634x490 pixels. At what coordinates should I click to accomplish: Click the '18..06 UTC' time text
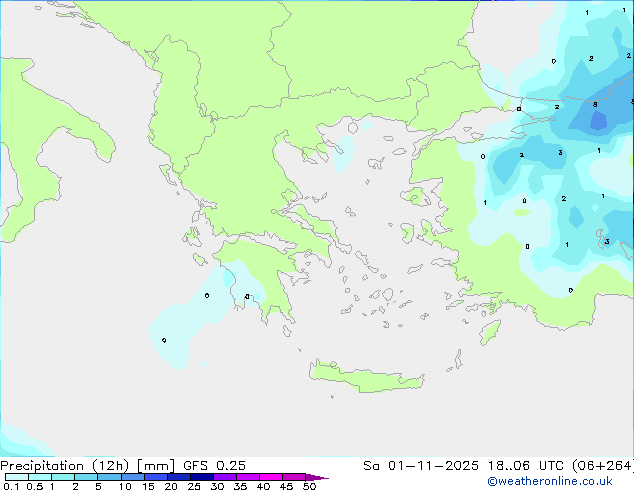525,466
